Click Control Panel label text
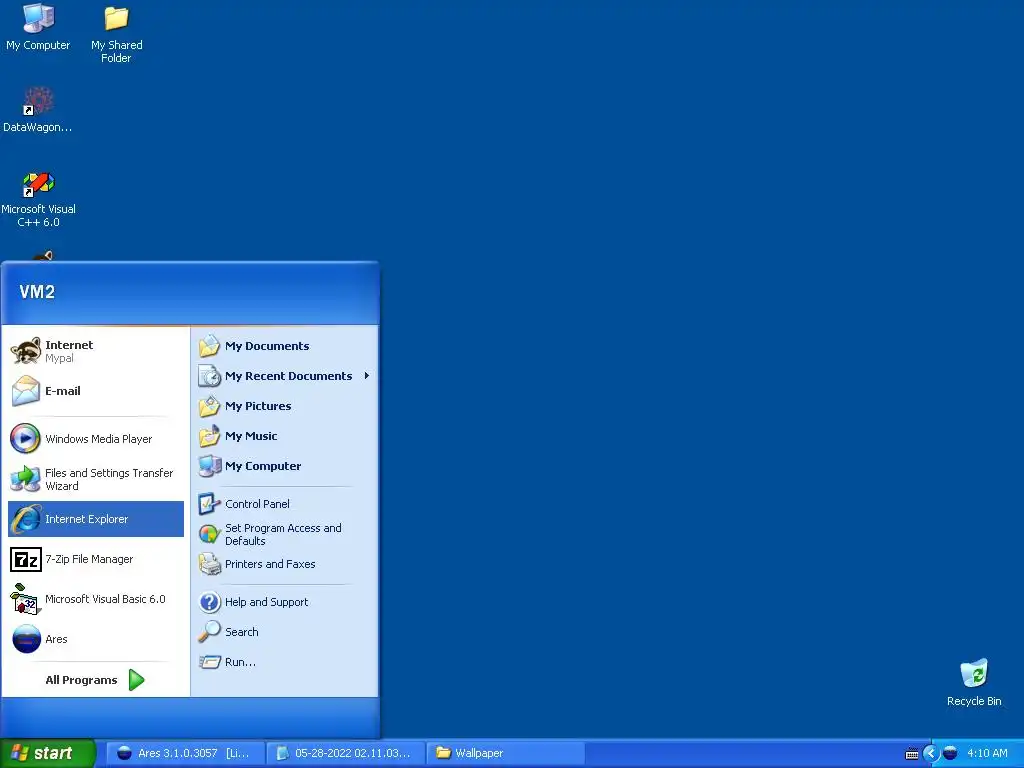Viewport: 1024px width, 768px height. point(257,504)
